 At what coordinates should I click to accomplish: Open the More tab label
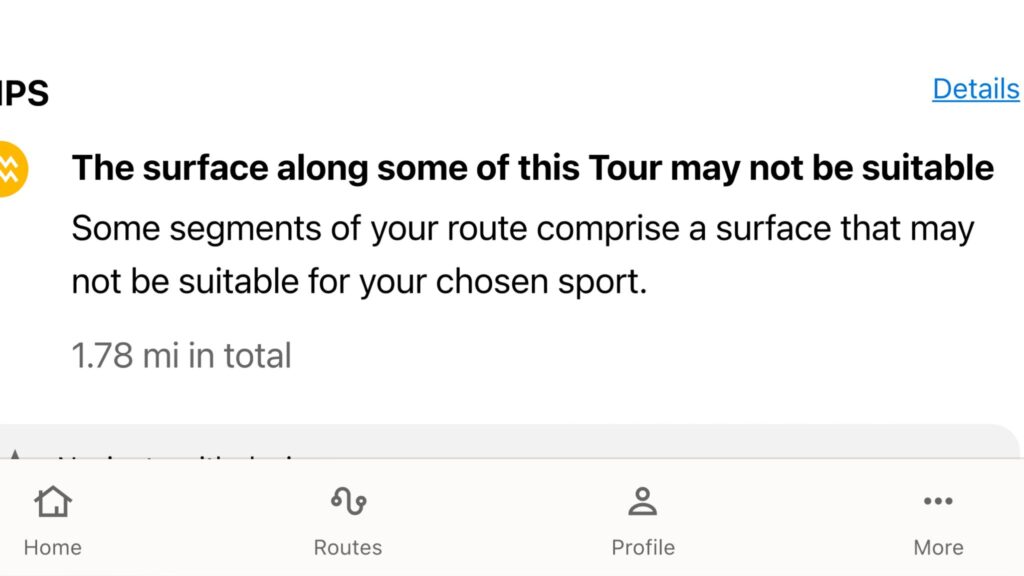point(938,547)
